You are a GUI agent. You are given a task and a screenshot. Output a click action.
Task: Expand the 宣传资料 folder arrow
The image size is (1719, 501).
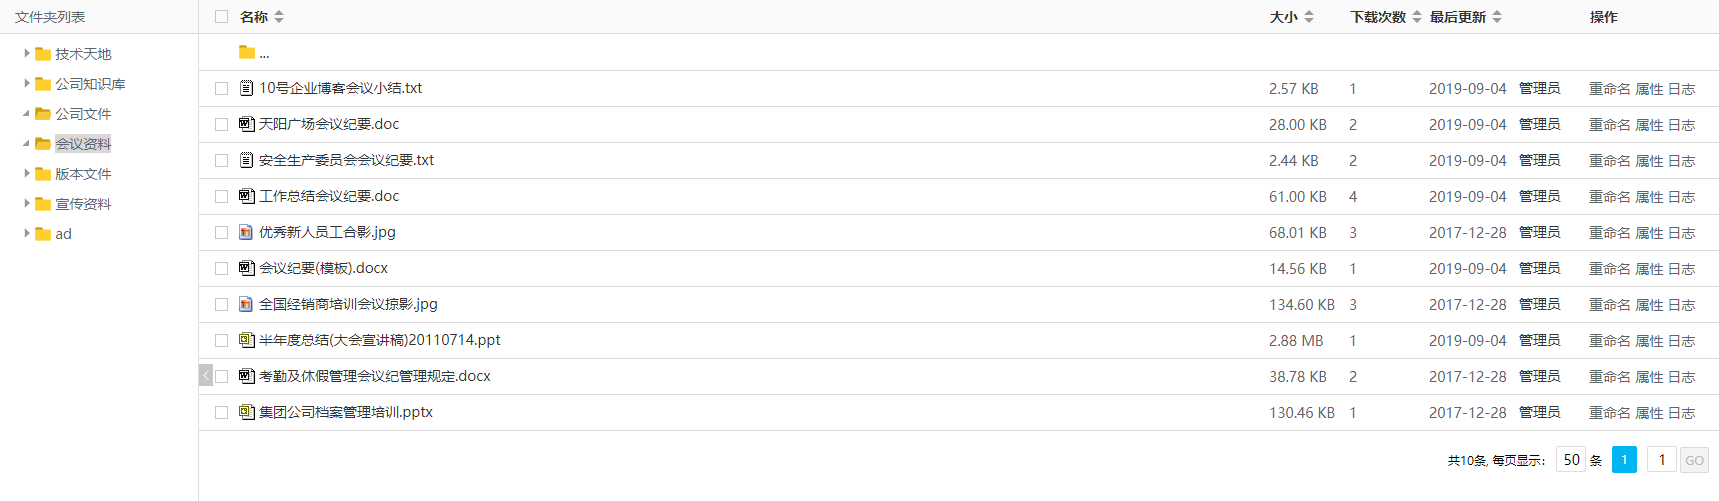coord(27,204)
